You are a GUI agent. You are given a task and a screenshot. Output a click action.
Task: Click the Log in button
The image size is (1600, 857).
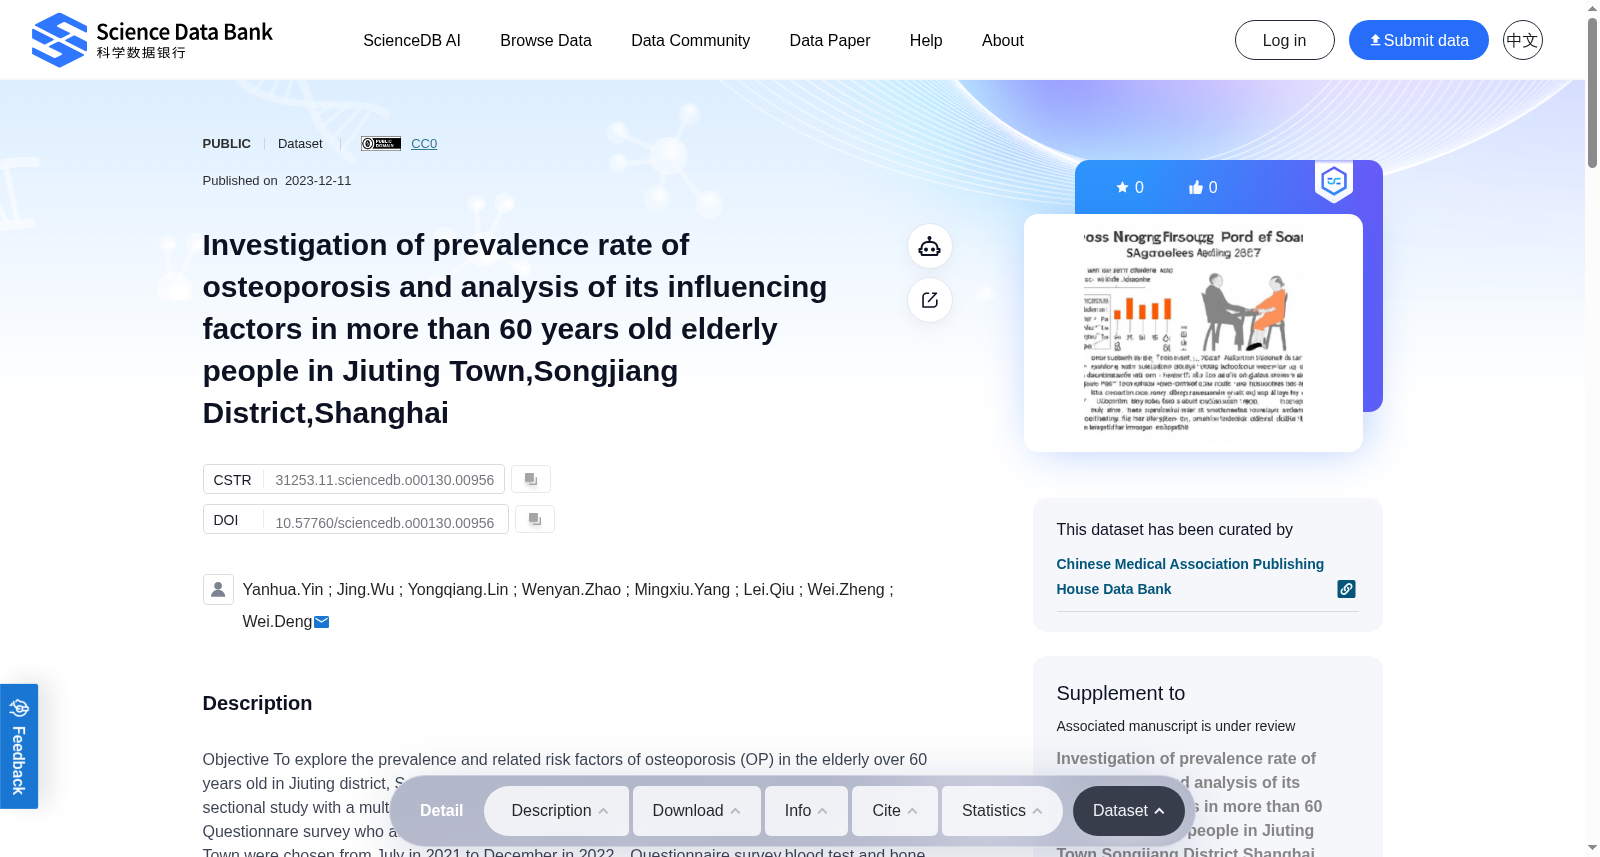click(x=1285, y=40)
